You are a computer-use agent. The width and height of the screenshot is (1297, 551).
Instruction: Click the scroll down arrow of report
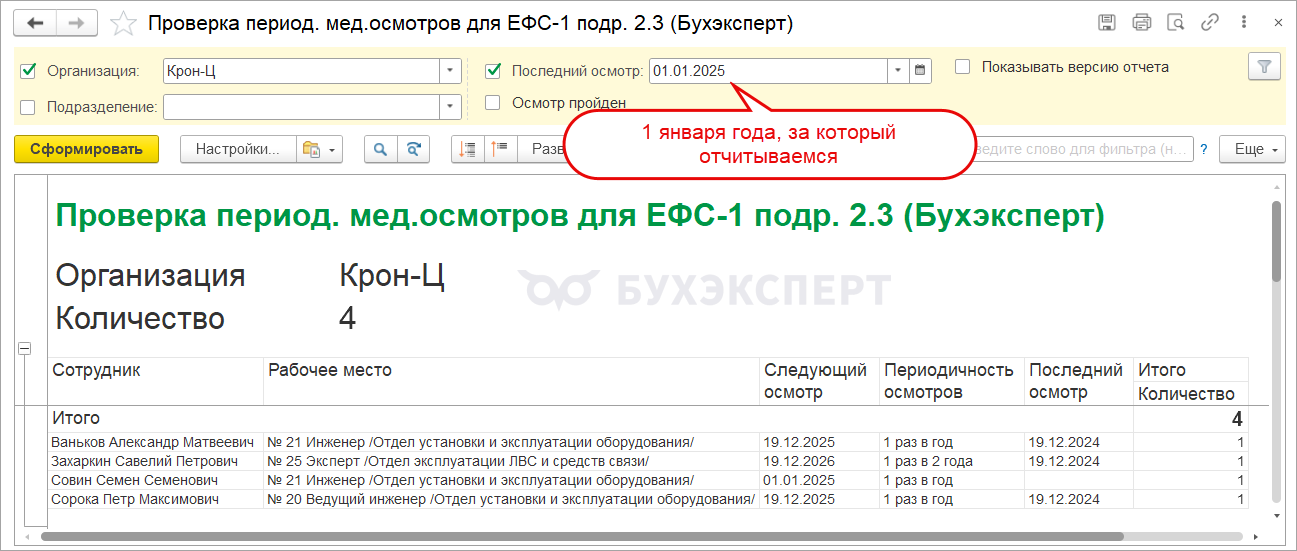coord(1276,515)
